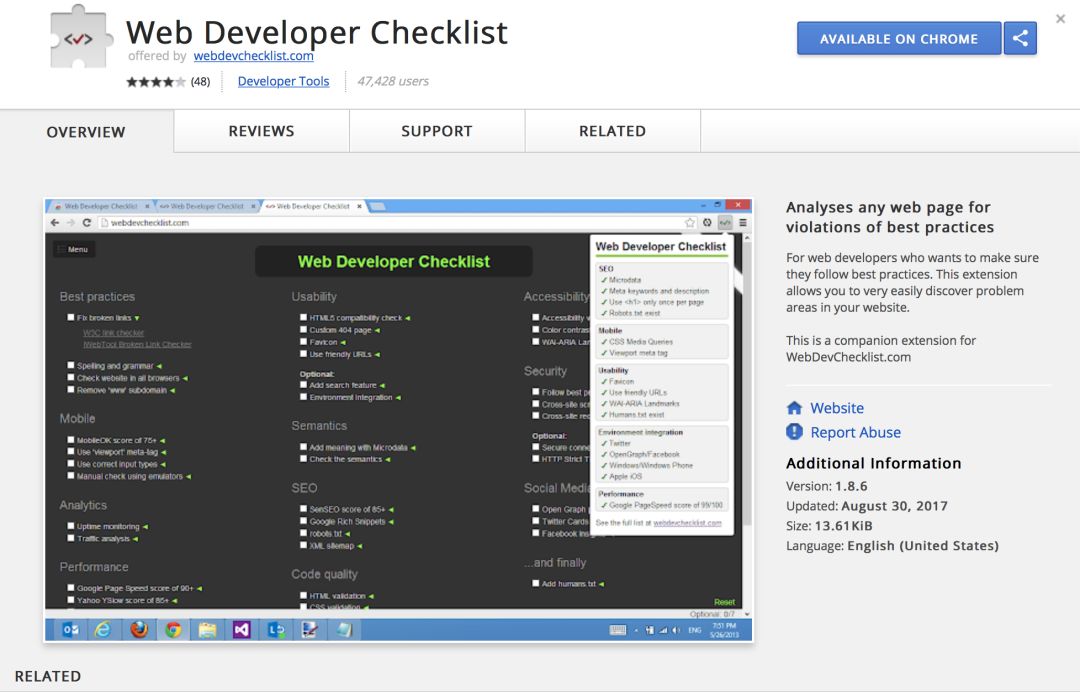1080x692 pixels.
Task: Expand arrow beside XML sitemap
Action: (x=360, y=546)
